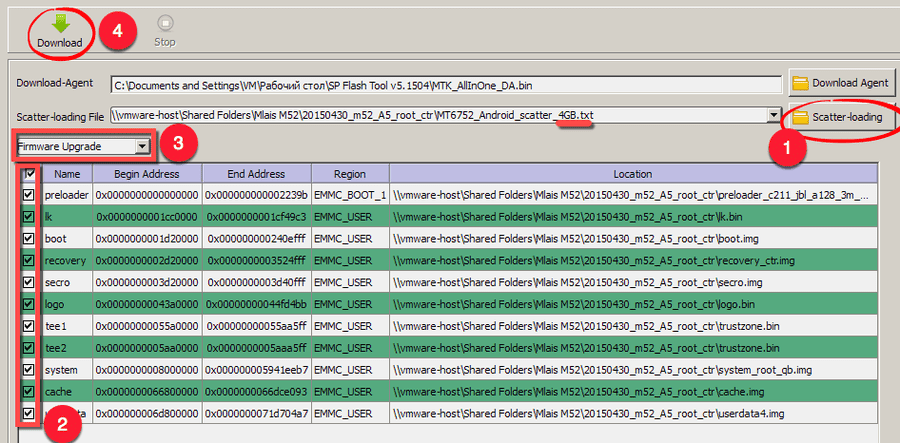Click the Region column header
This screenshot has width=900, height=443.
pos(350,173)
